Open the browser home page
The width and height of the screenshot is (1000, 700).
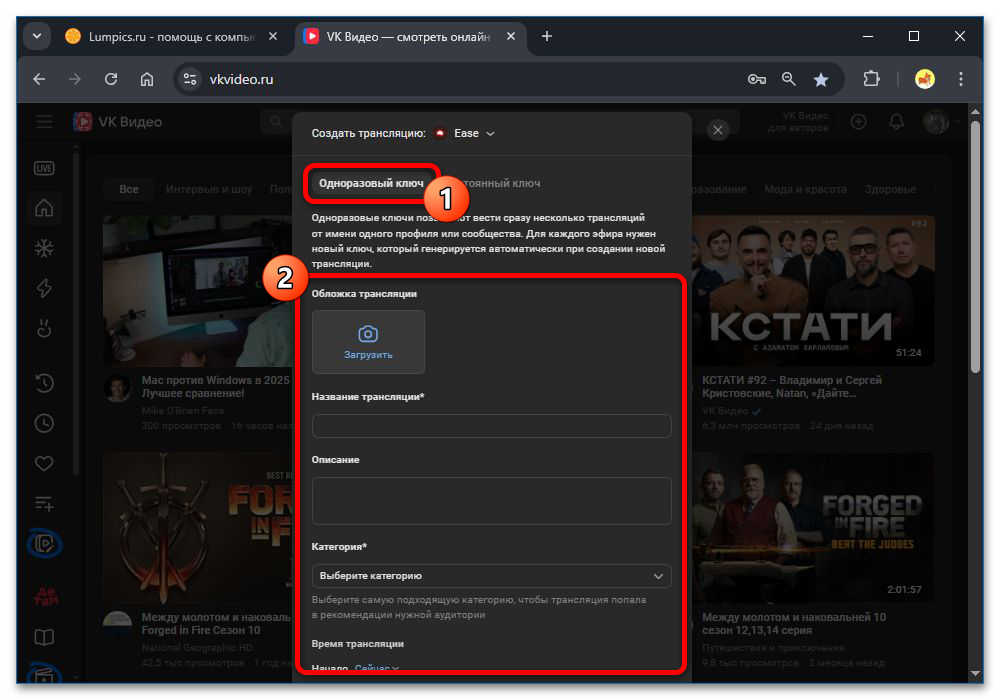(147, 79)
